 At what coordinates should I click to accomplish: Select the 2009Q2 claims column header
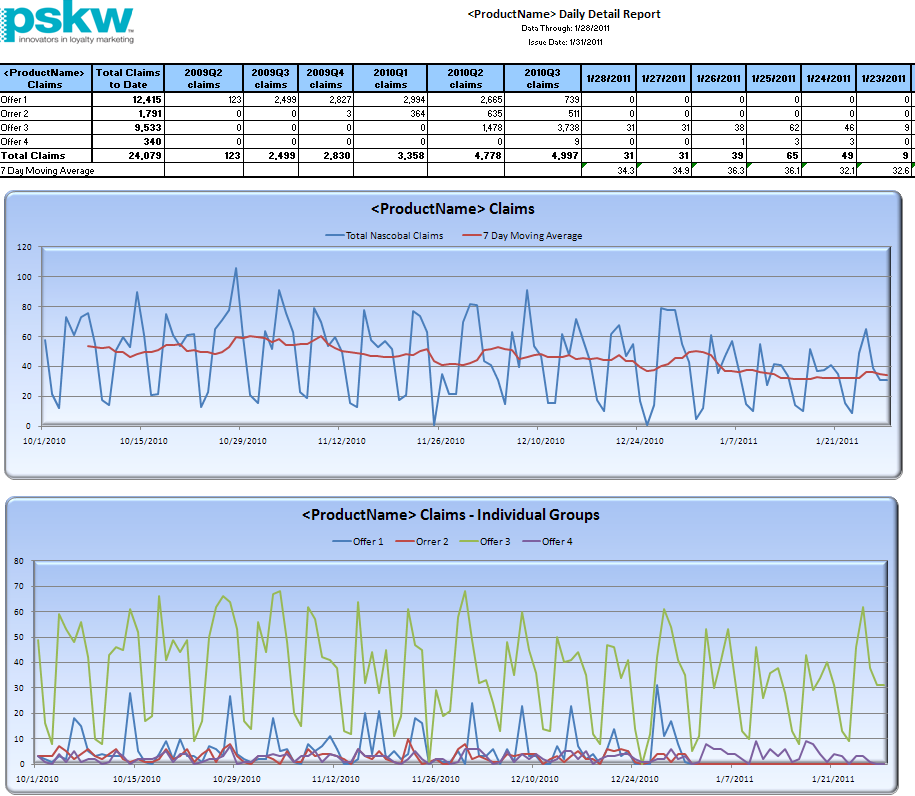pyautogui.click(x=203, y=78)
